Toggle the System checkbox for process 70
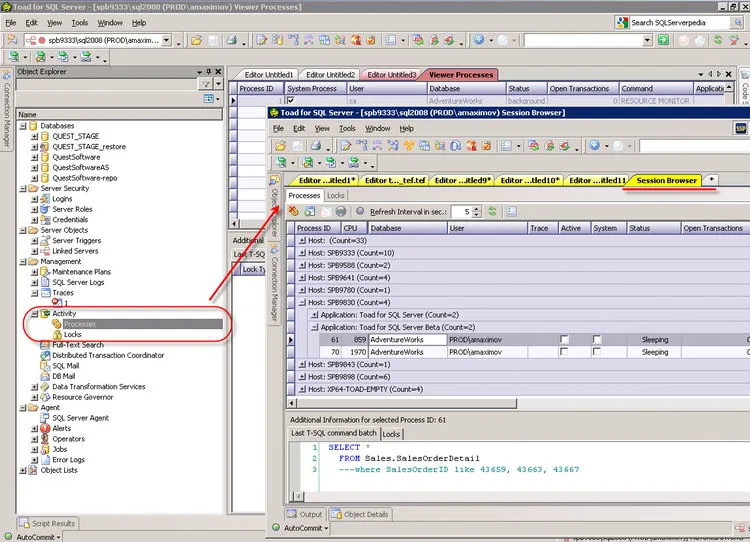This screenshot has height=542, width=750. pos(596,352)
